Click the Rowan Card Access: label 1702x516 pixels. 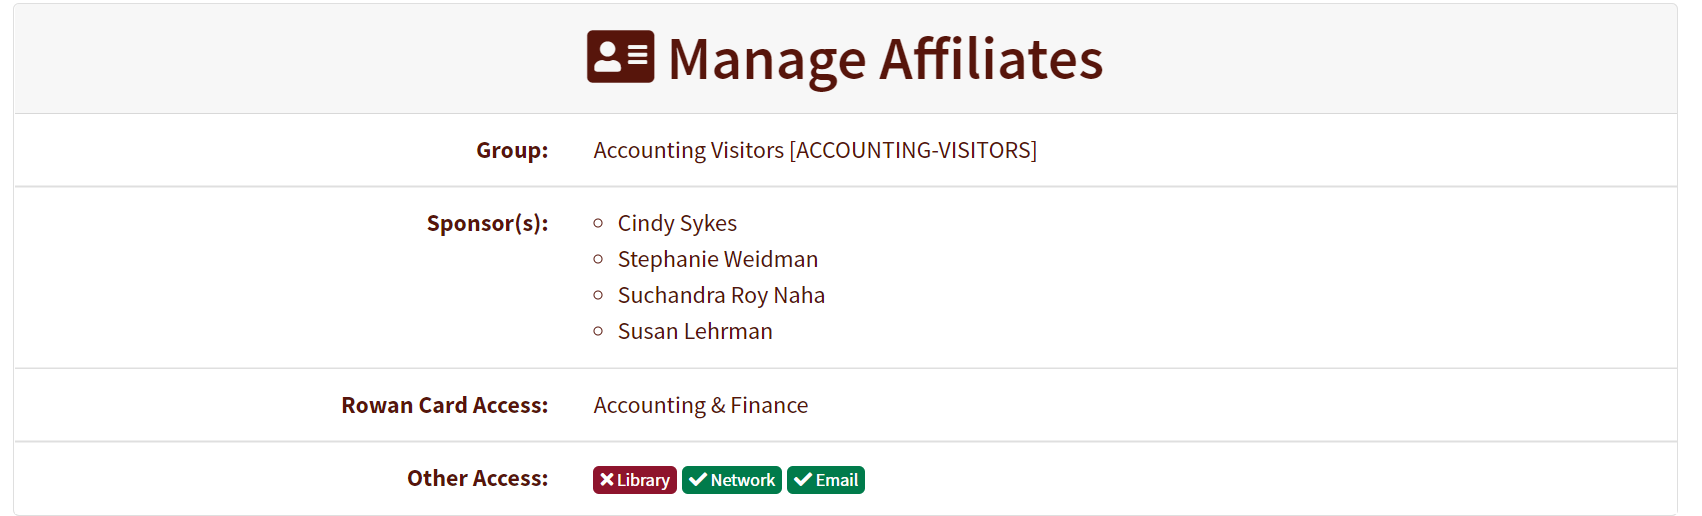point(444,405)
